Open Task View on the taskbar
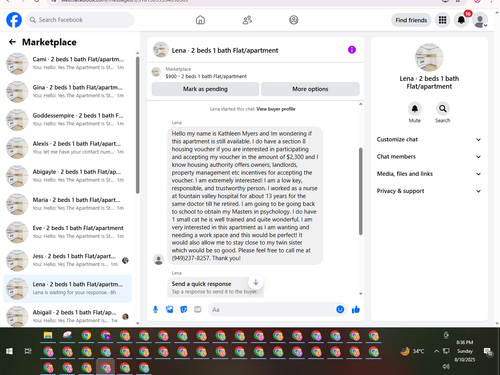The height and width of the screenshot is (375, 500). coord(28,351)
